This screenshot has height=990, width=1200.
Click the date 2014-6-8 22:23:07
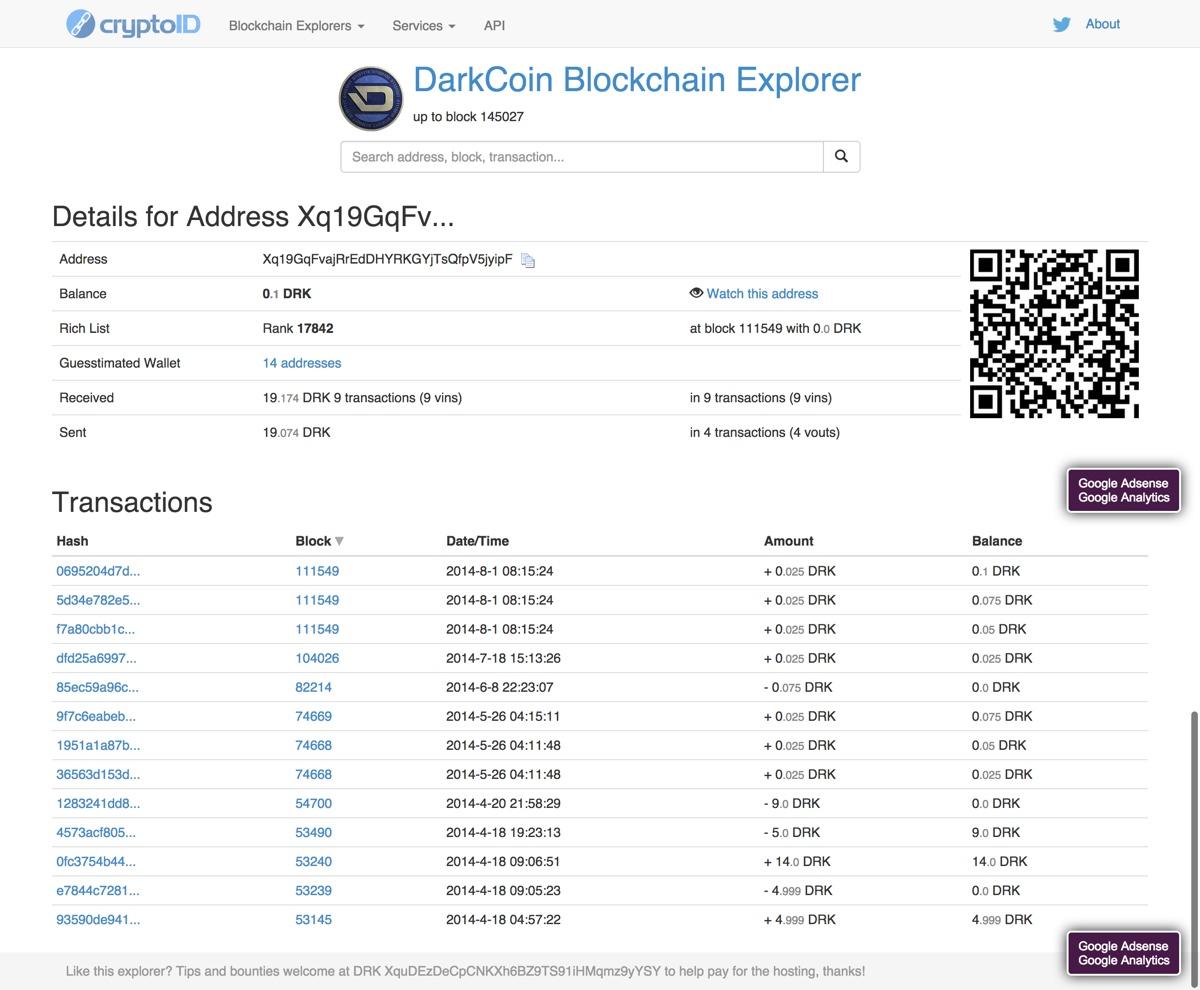pyautogui.click(x=499, y=687)
